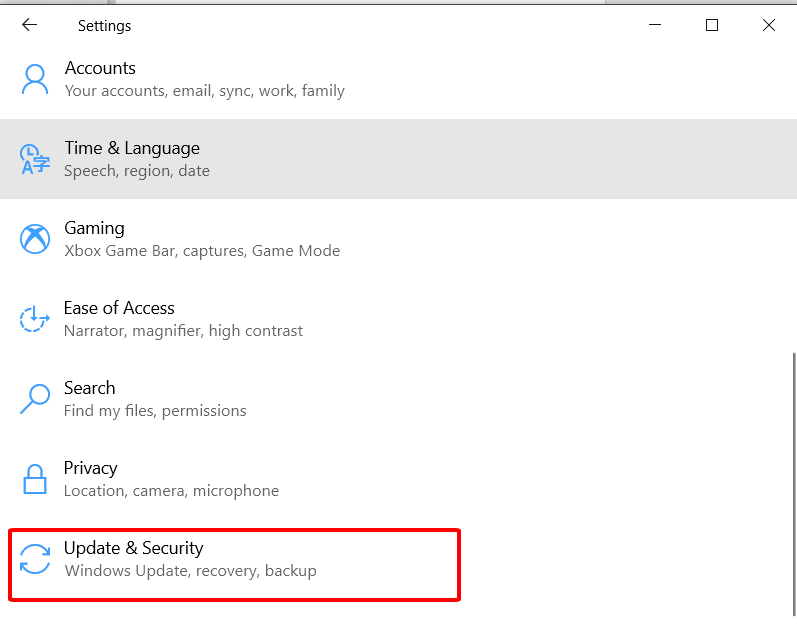Click the back arrow in Settings

(29, 25)
